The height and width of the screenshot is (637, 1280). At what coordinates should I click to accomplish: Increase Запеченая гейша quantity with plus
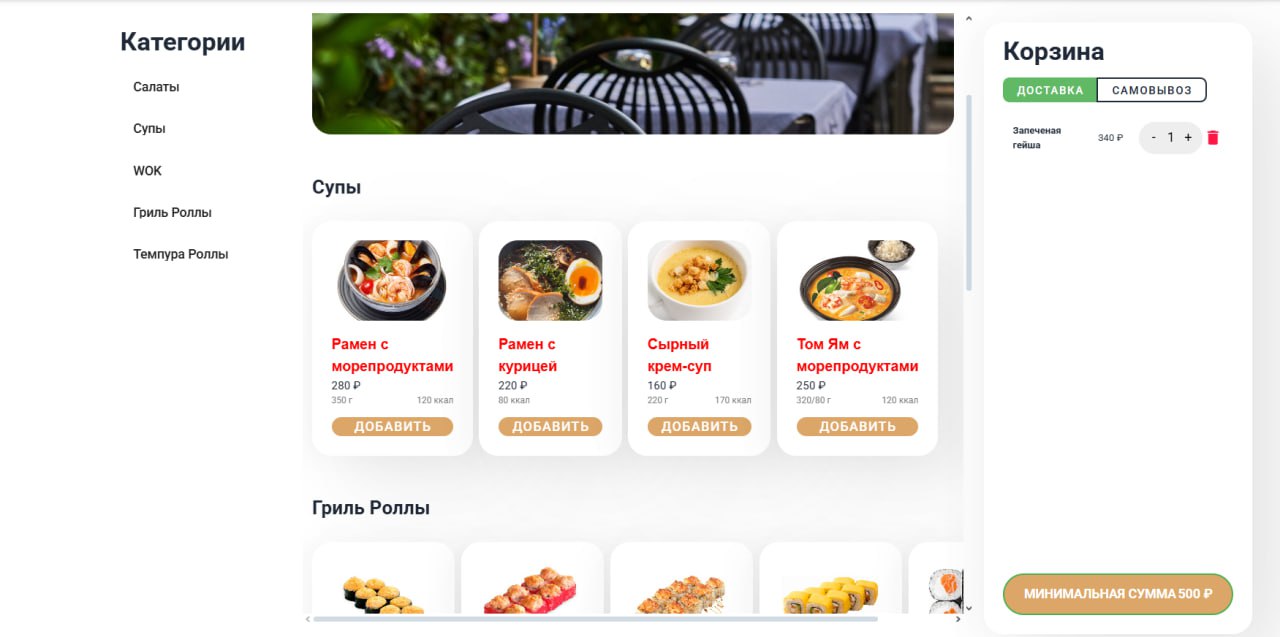click(1188, 138)
